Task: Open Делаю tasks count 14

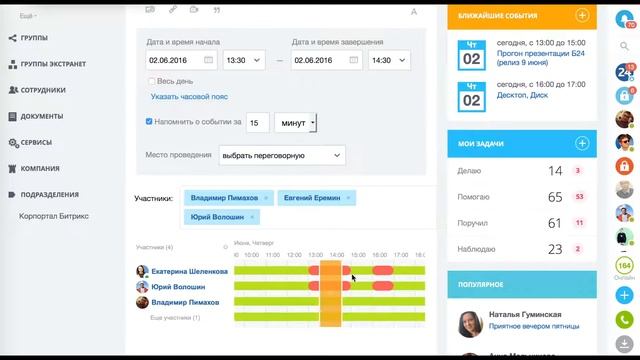Action: (x=555, y=171)
